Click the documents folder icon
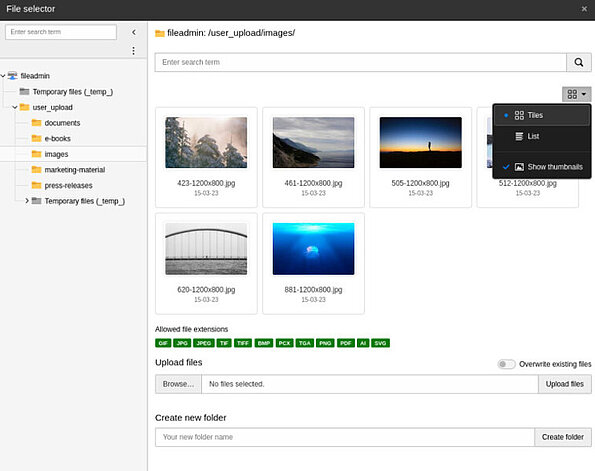This screenshot has width=595, height=471. (36, 123)
